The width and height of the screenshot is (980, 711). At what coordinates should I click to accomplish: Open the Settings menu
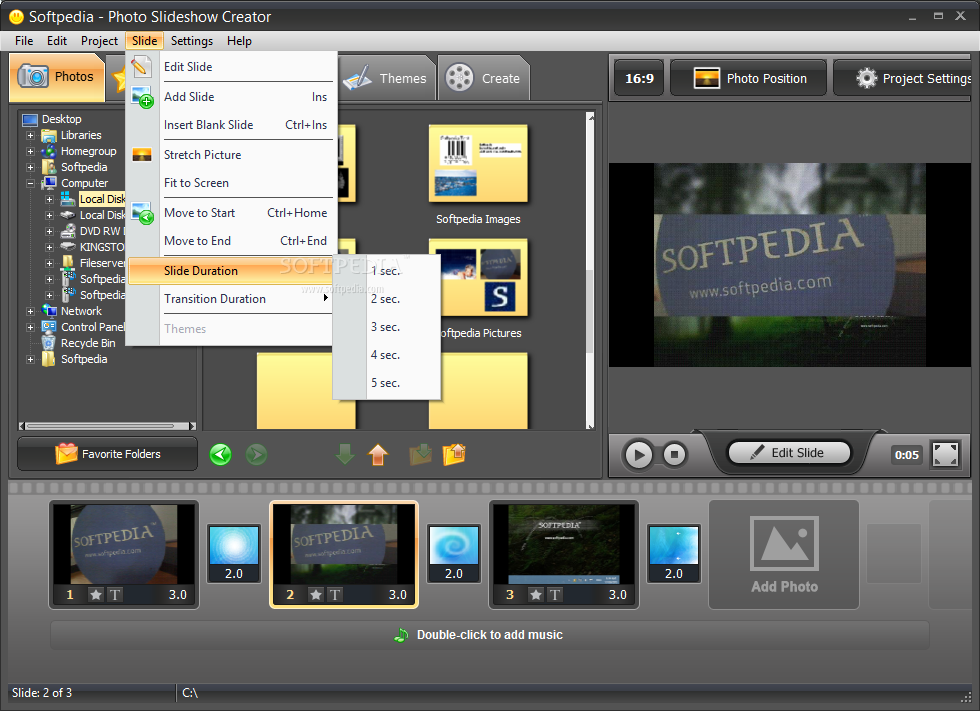(x=192, y=41)
